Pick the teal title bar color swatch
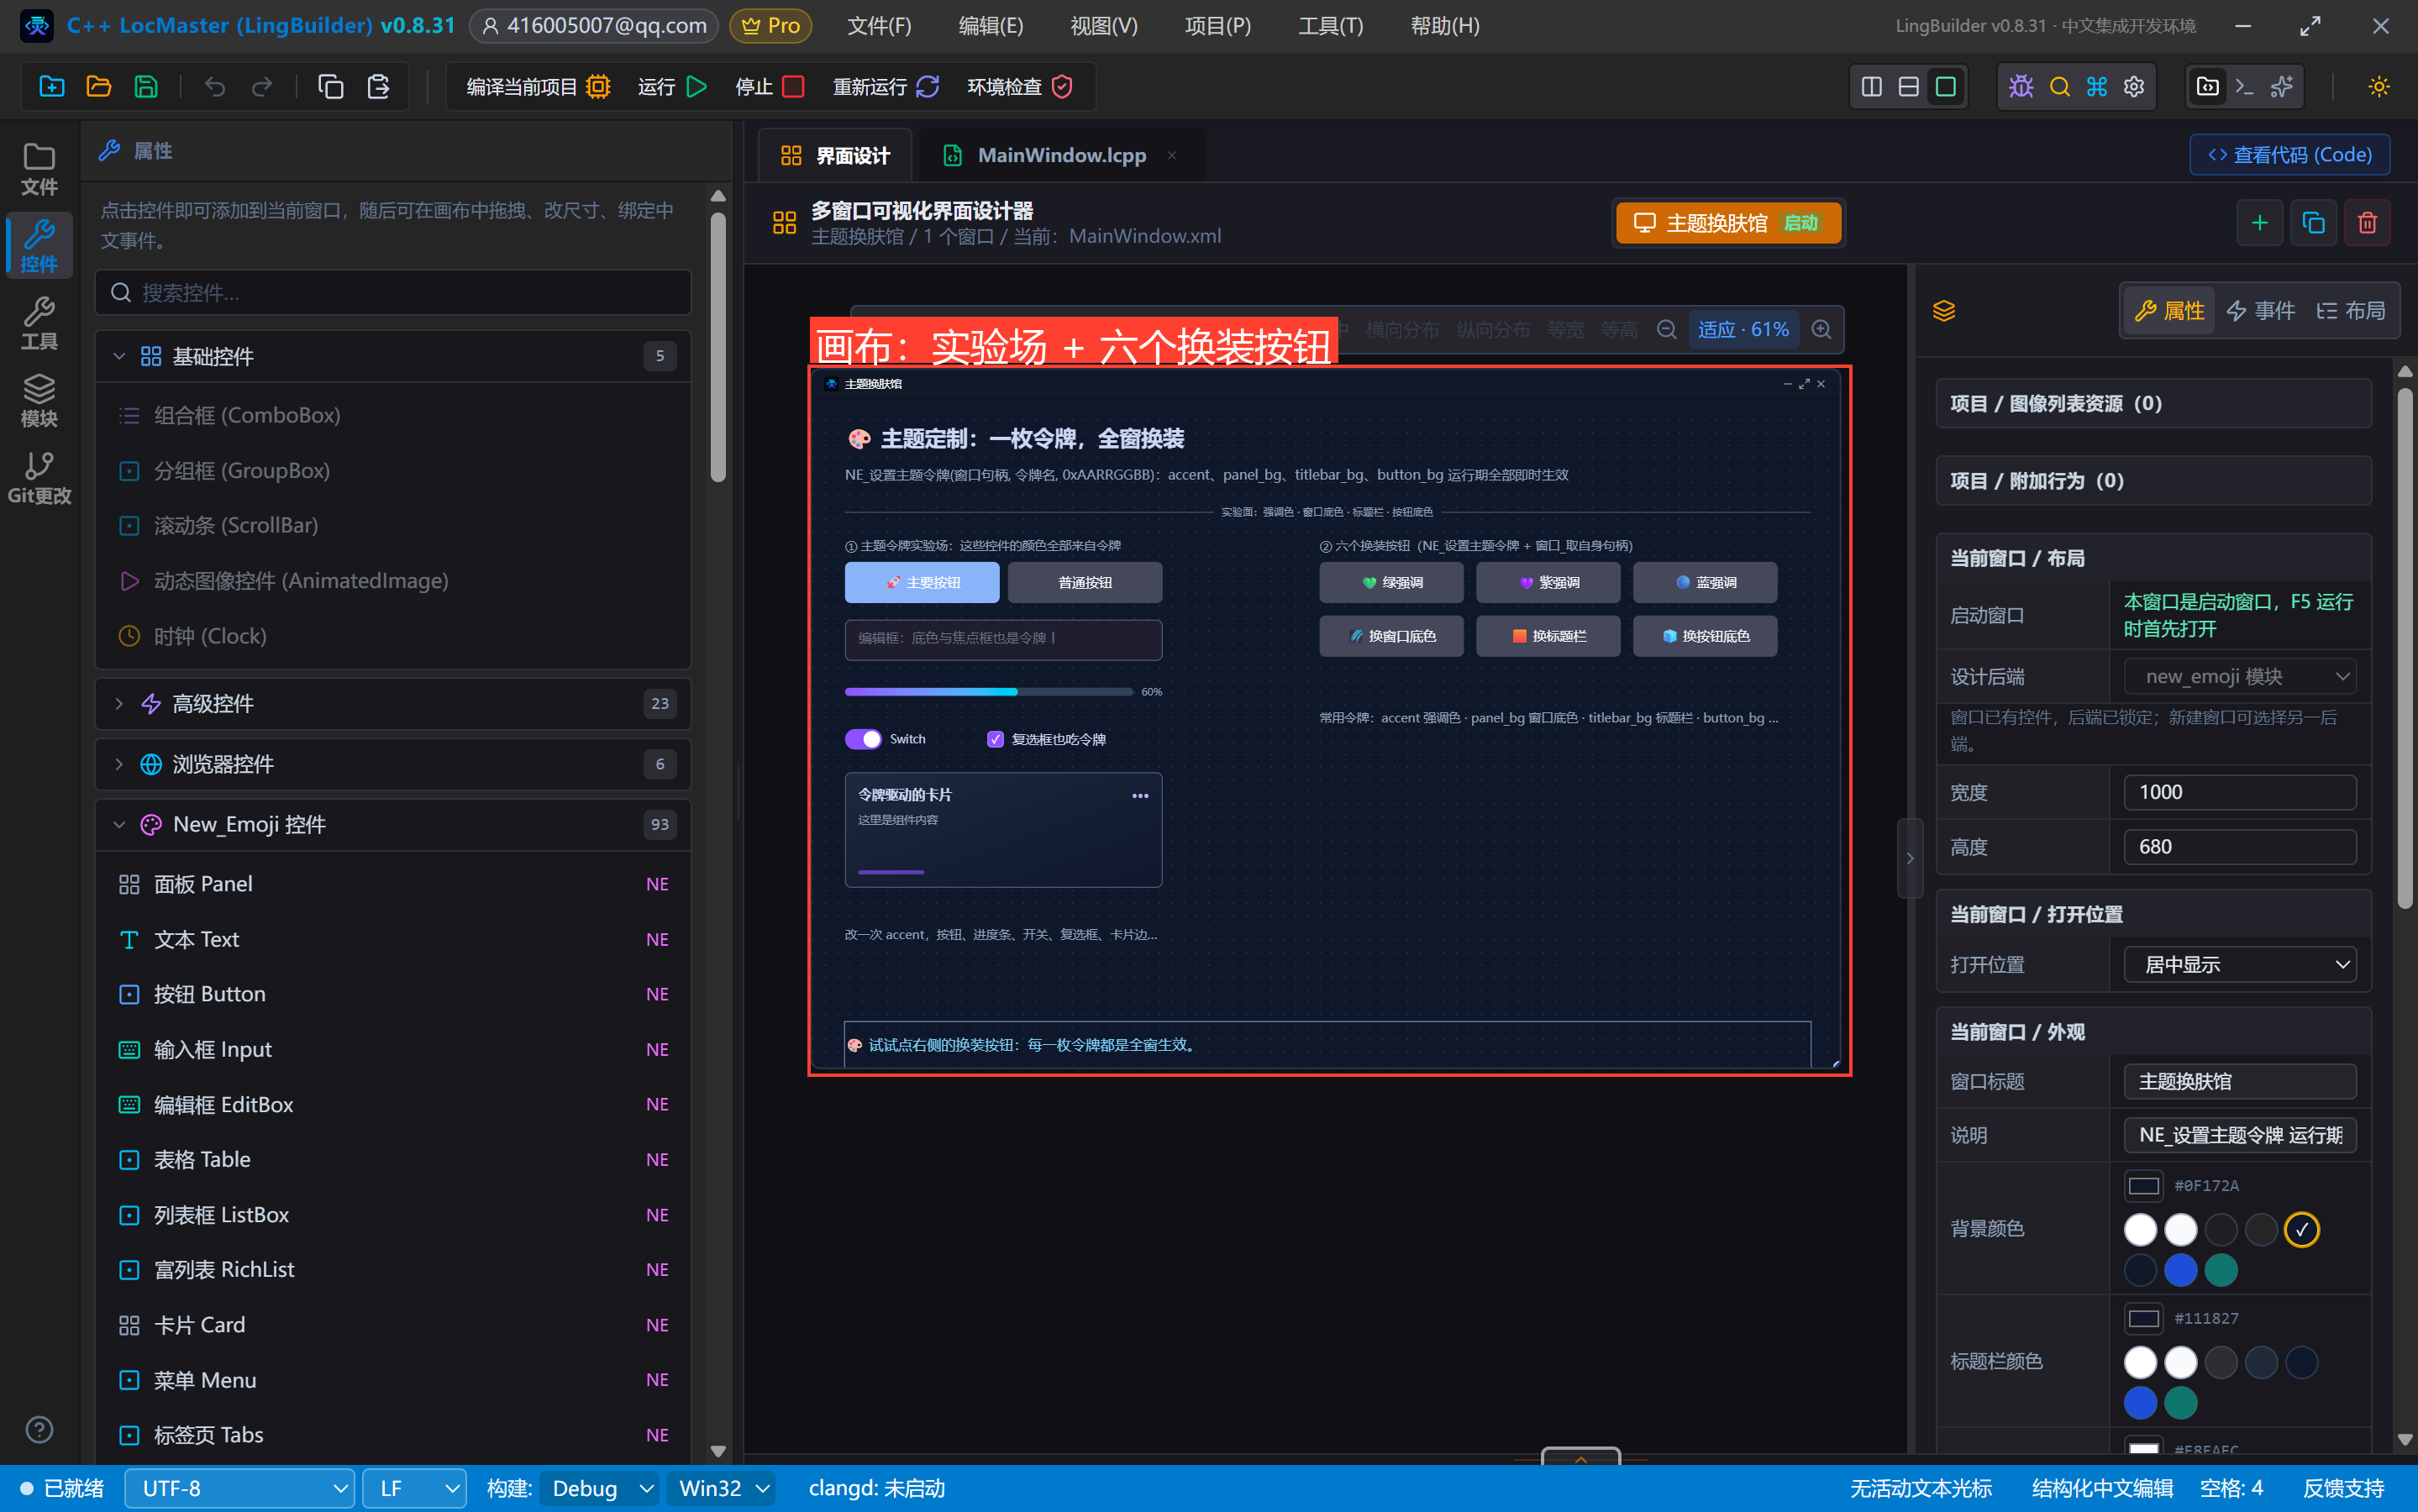 2180,1402
